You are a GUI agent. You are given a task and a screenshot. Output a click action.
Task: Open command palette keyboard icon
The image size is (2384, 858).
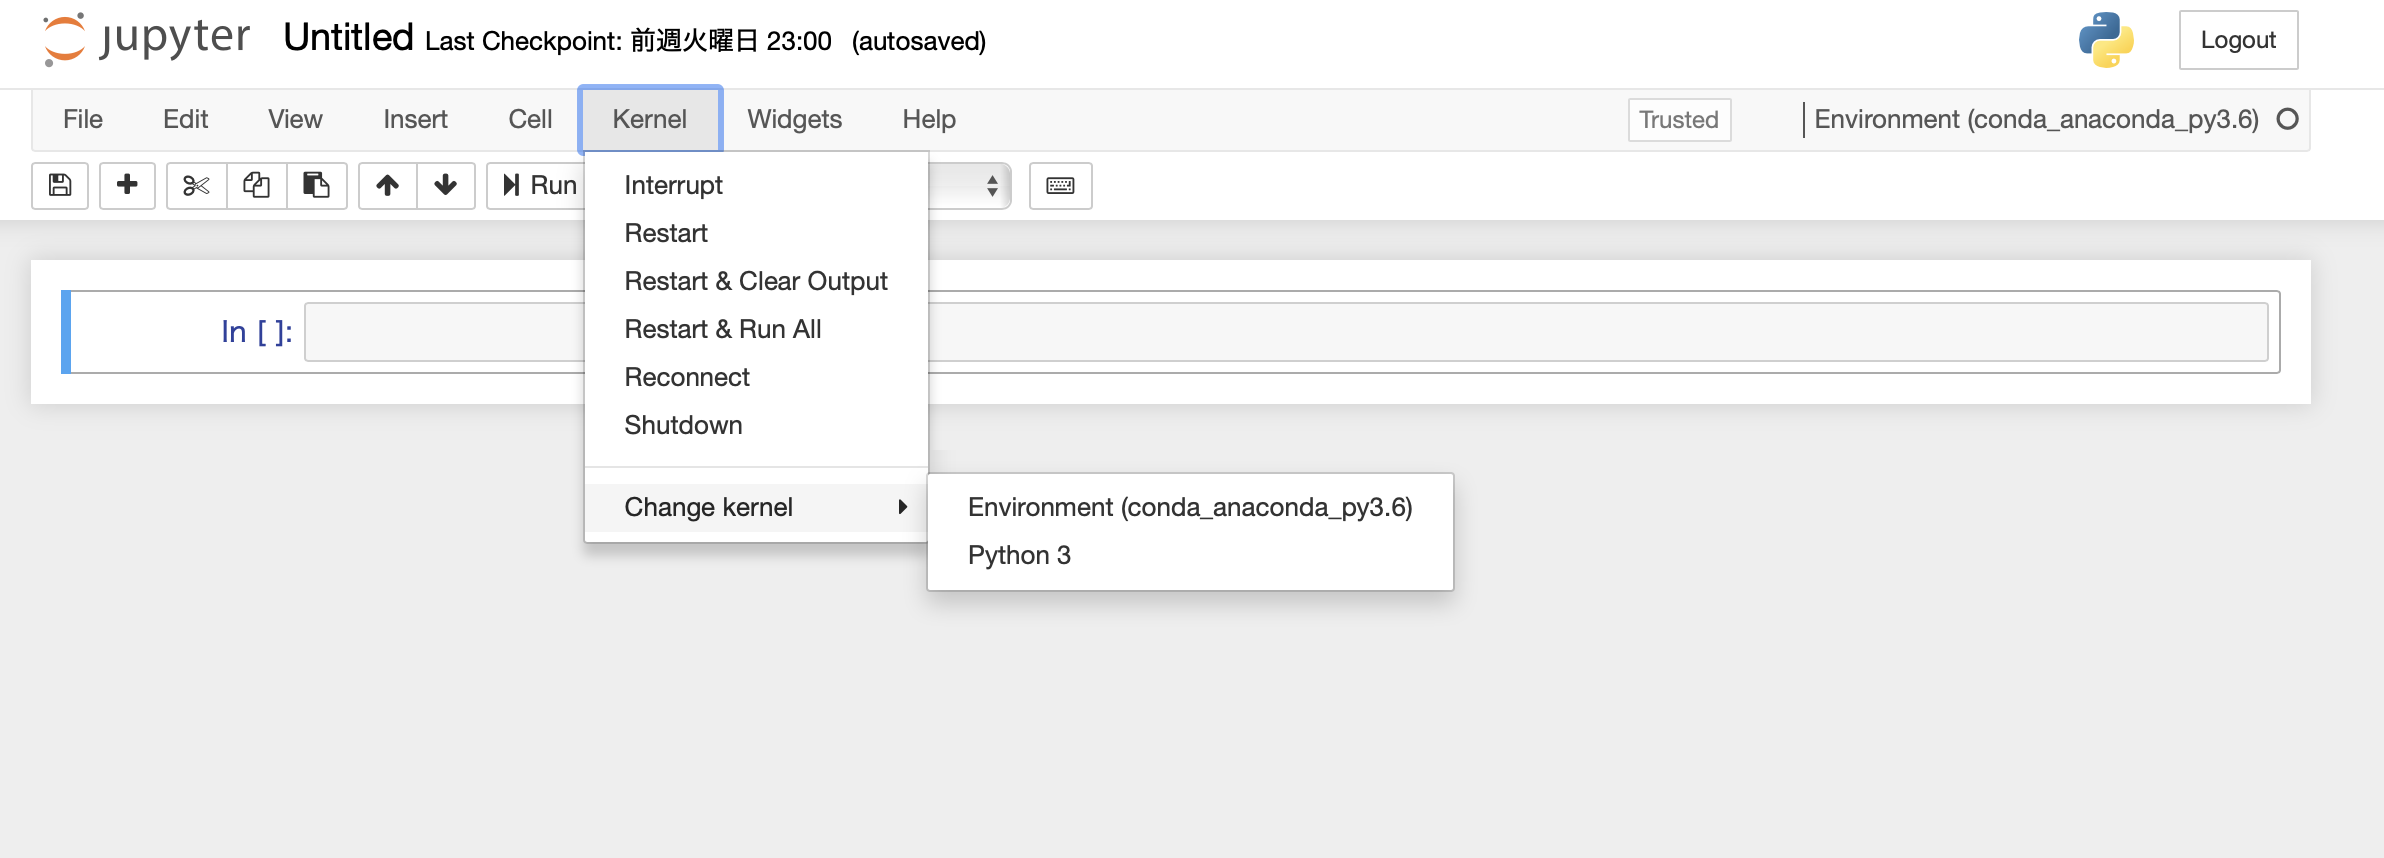[x=1061, y=186]
